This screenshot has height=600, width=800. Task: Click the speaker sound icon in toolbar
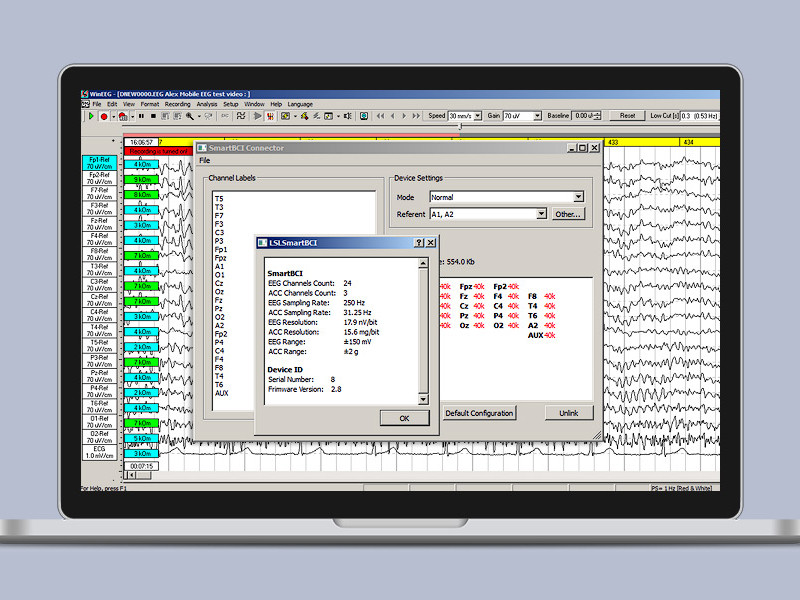coord(347,116)
